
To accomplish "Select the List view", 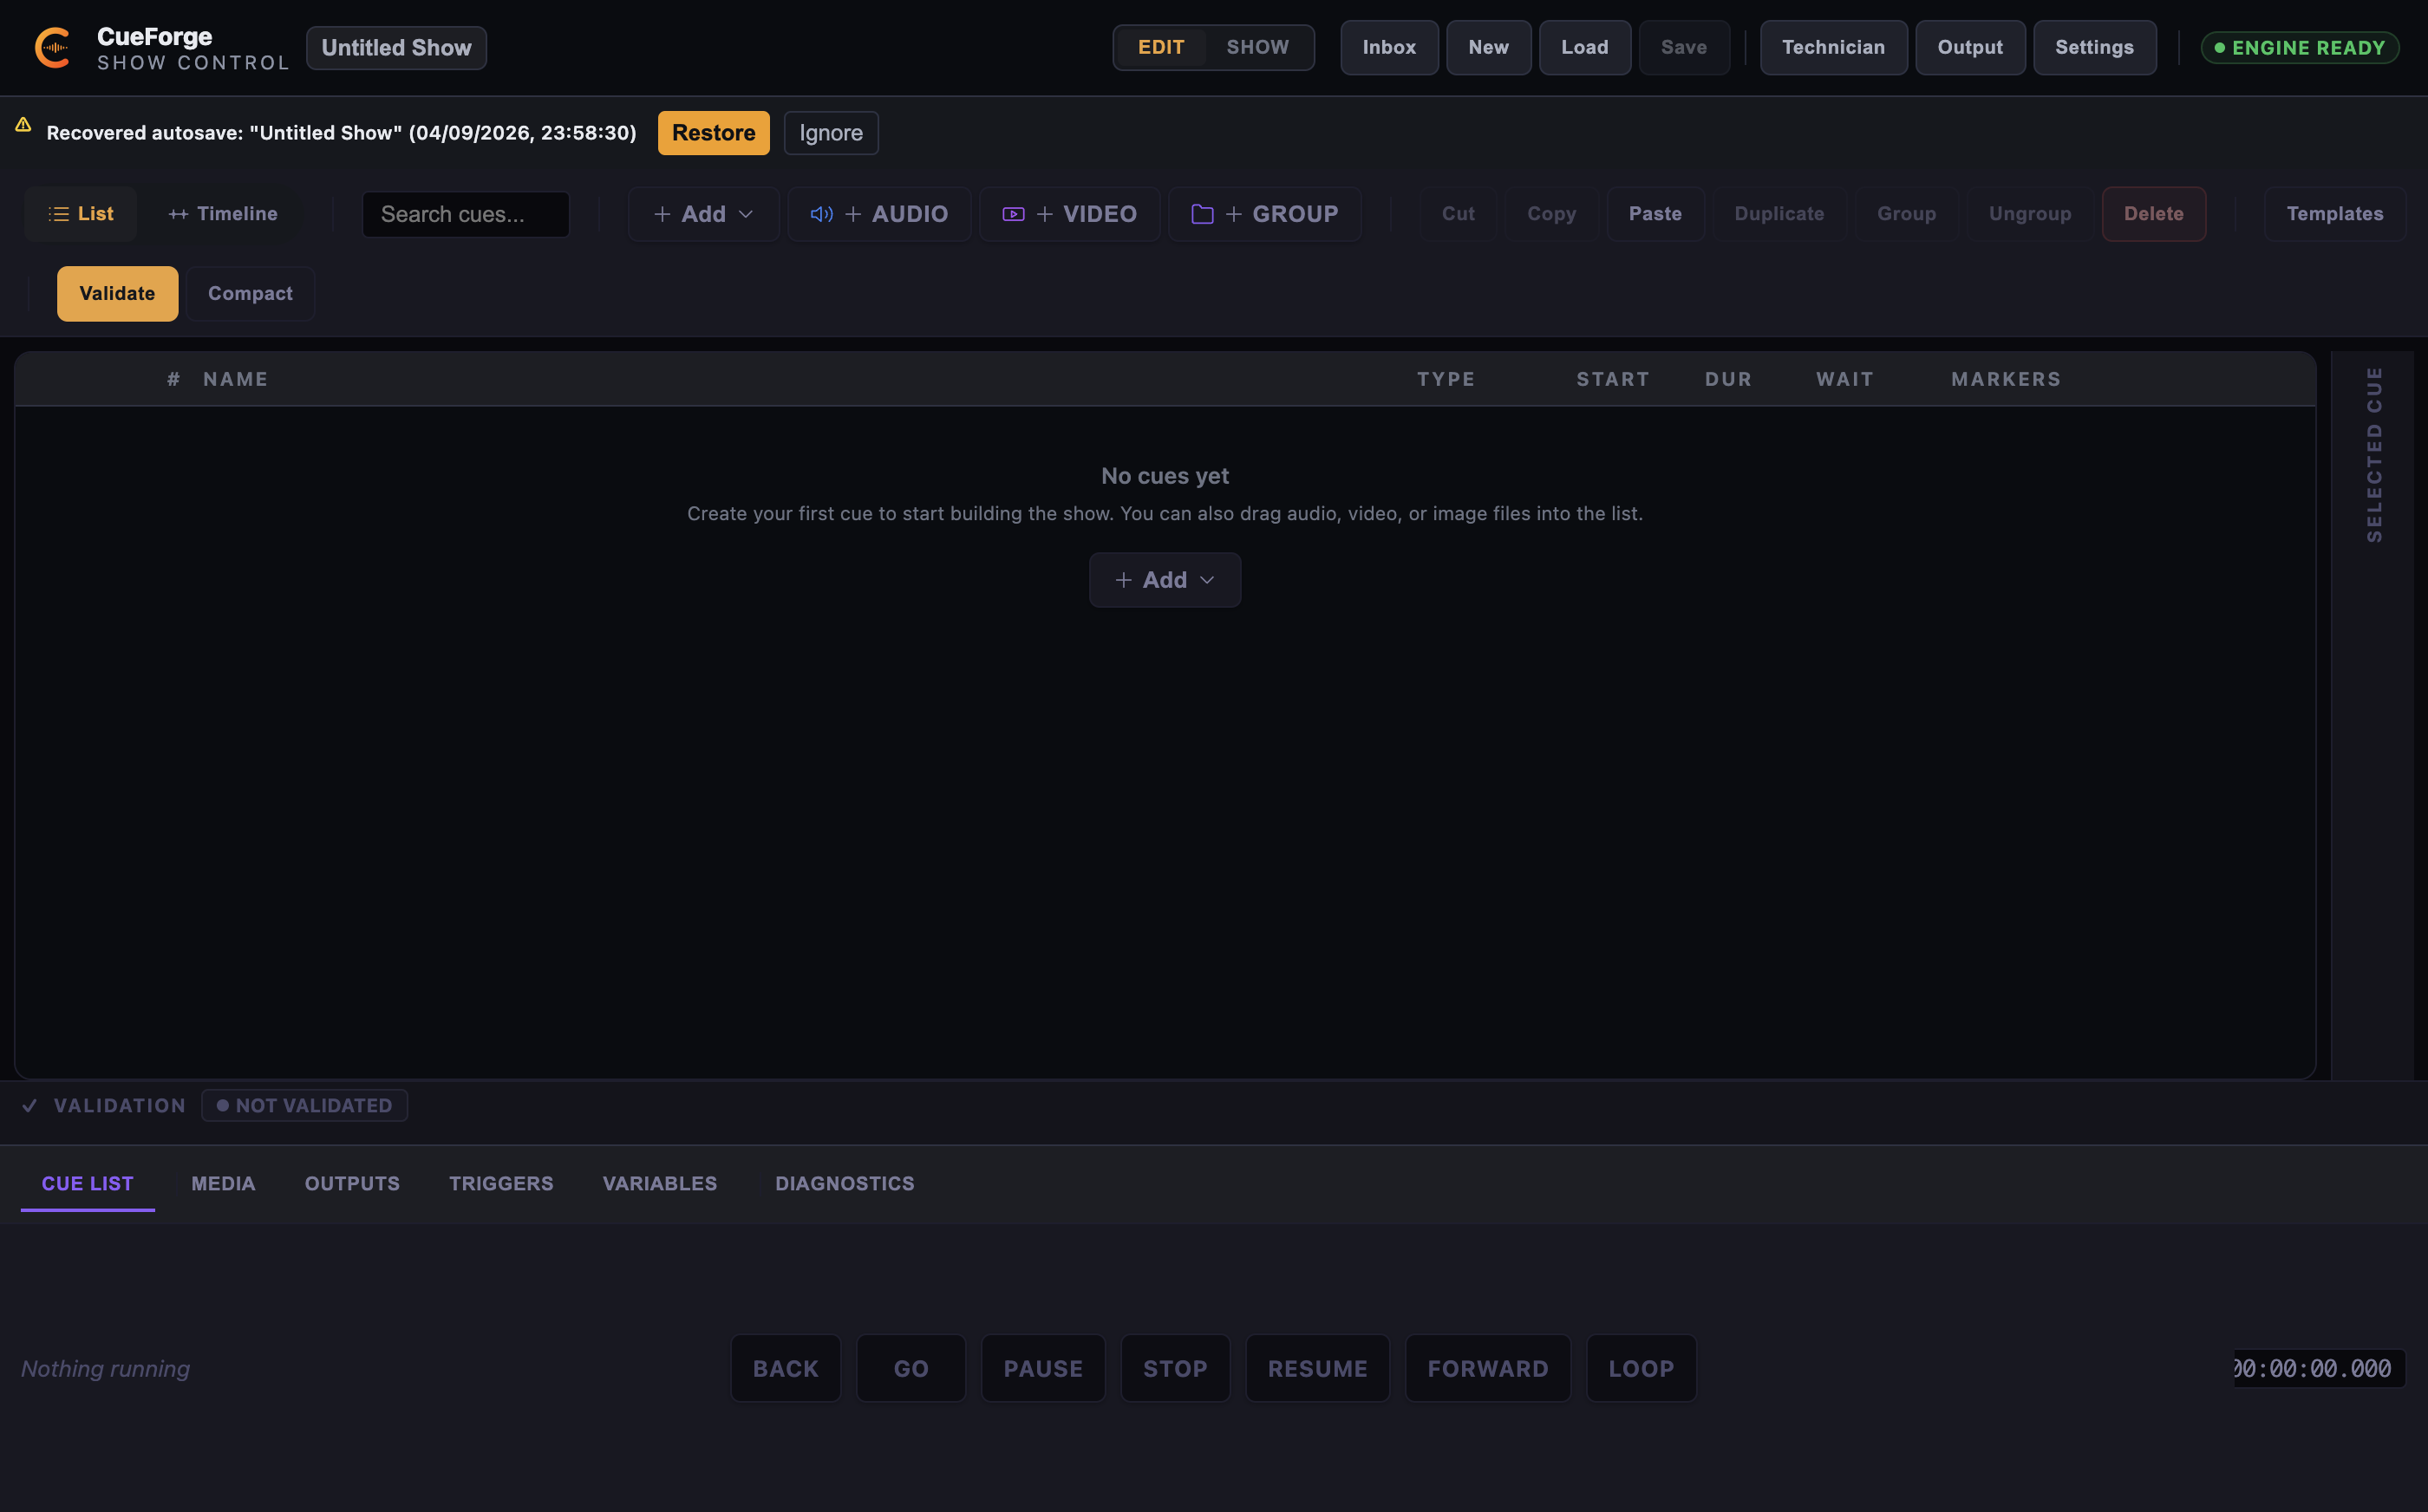I will tap(81, 214).
